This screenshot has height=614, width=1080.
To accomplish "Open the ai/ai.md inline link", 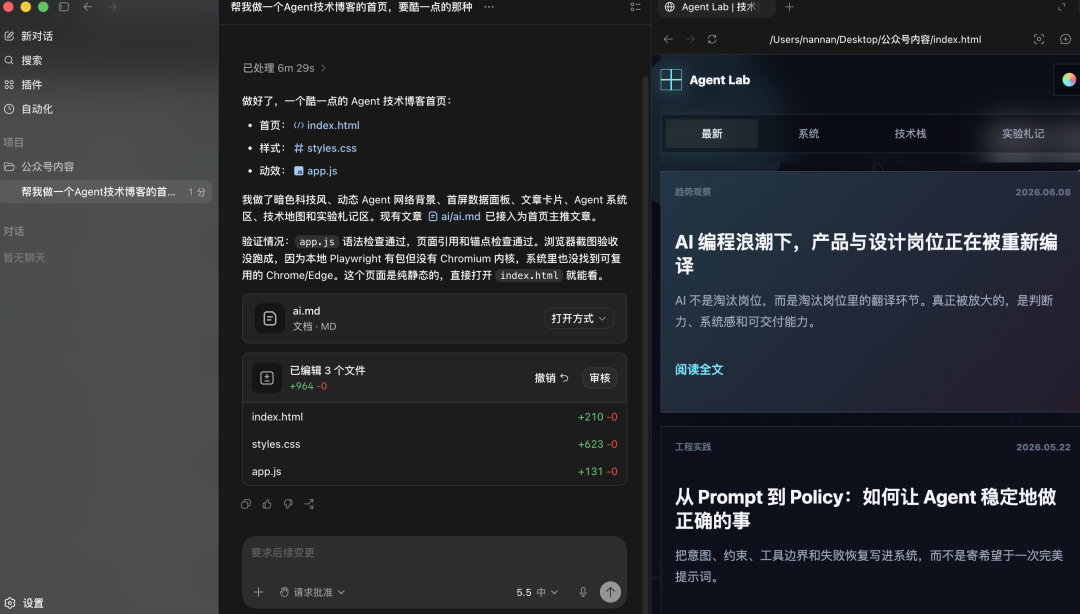I will [x=455, y=216].
